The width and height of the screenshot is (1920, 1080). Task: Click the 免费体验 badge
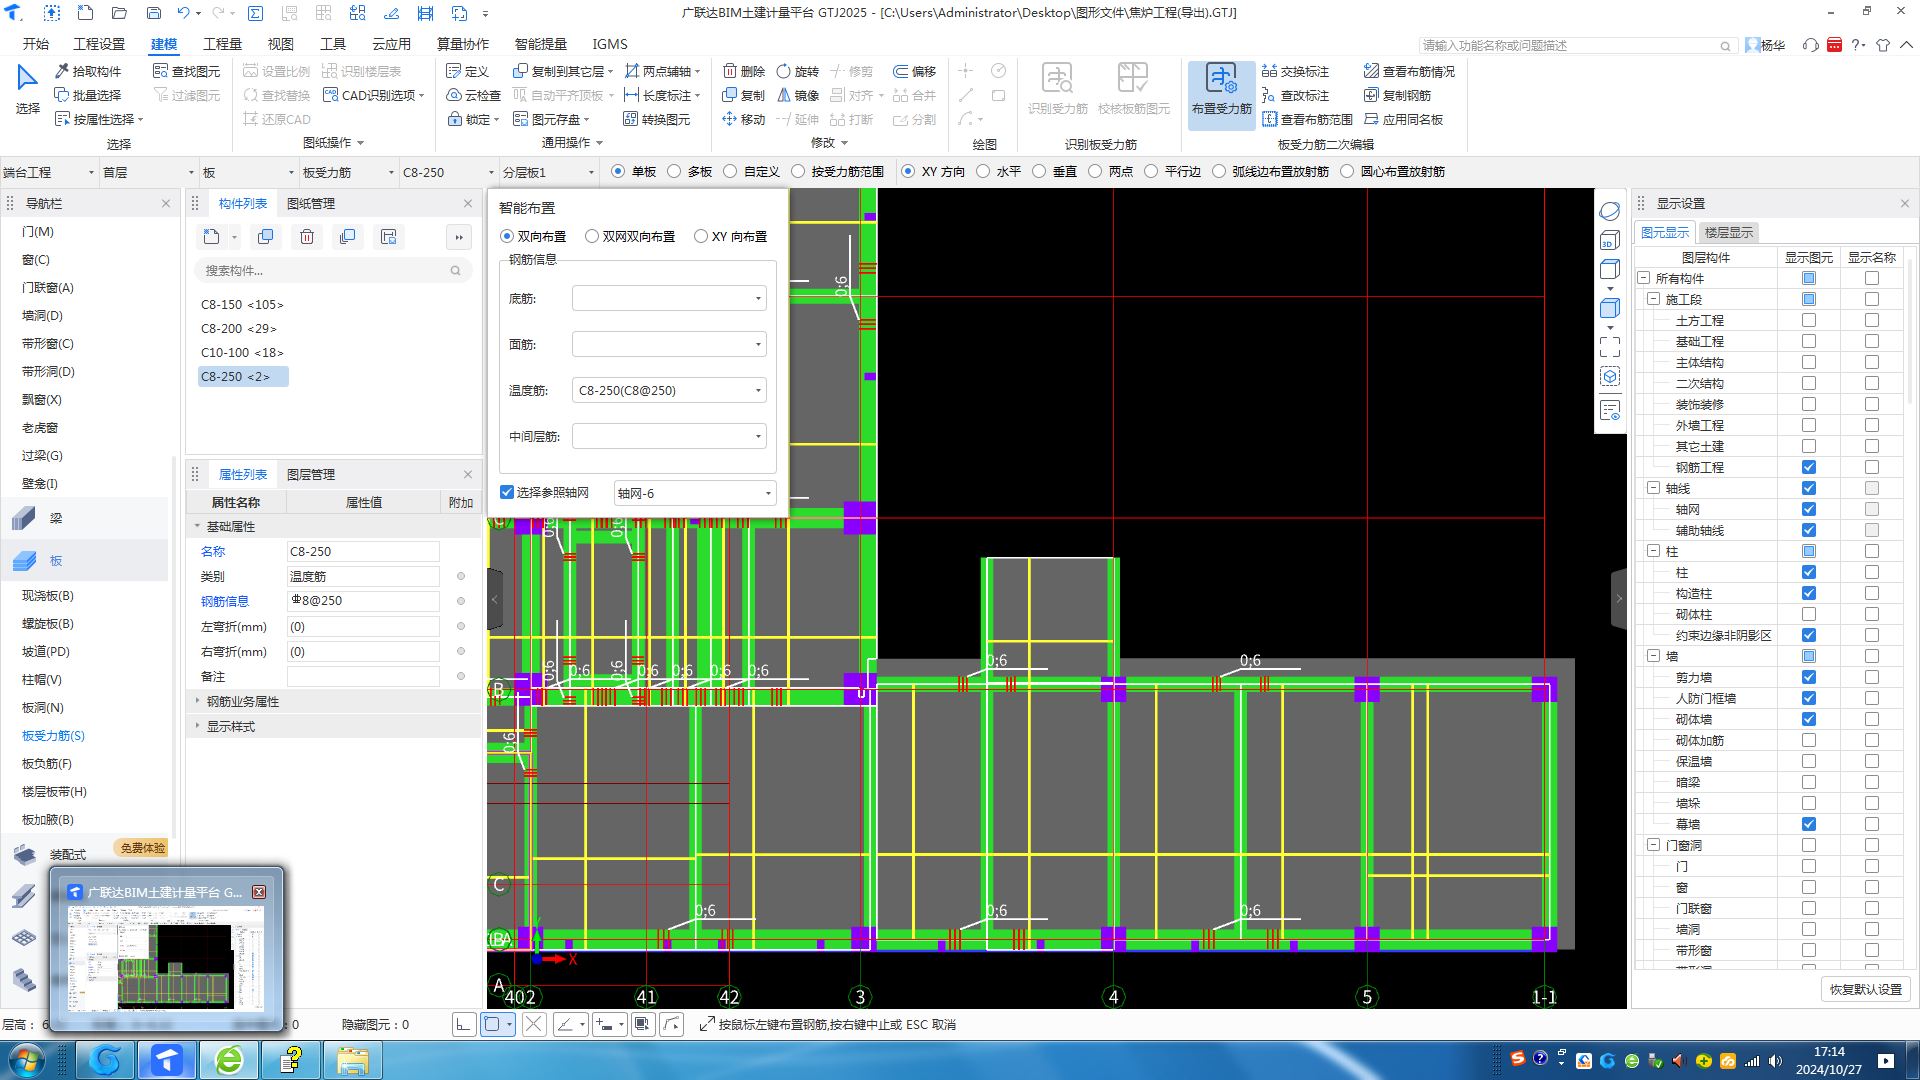coord(142,848)
